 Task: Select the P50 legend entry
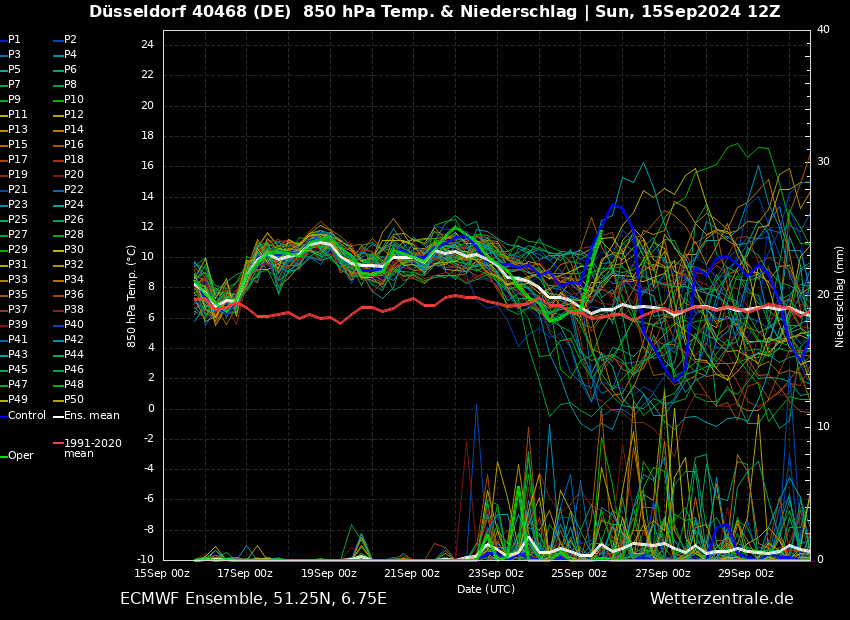pyautogui.click(x=74, y=400)
